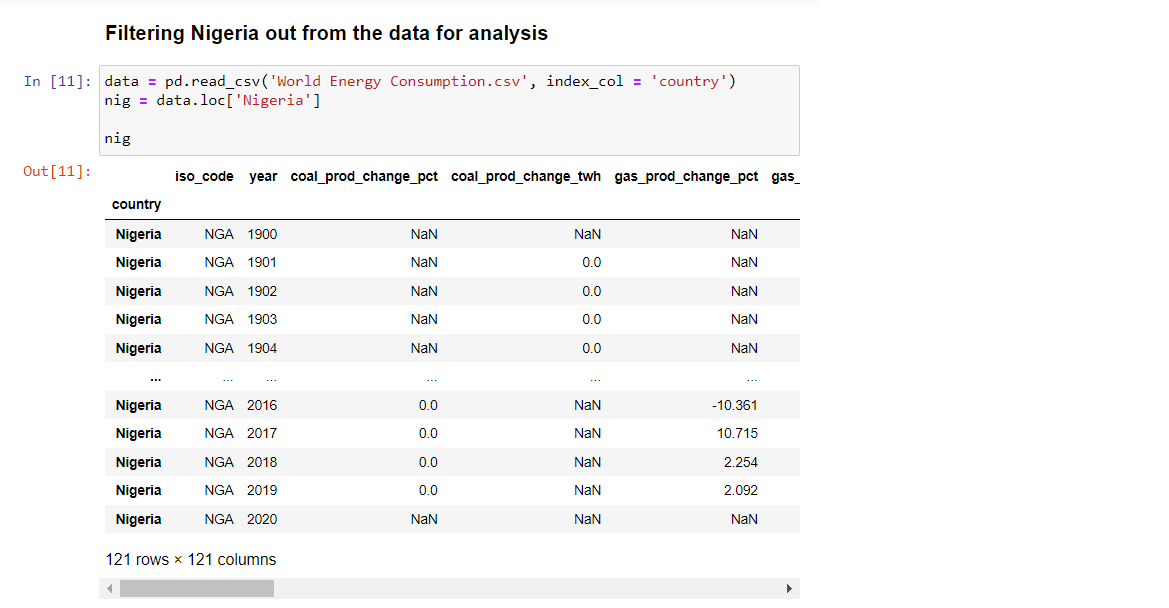Click the year 2020 cell in last row
Screen dimensions: 1169x608
pyautogui.click(x=262, y=519)
